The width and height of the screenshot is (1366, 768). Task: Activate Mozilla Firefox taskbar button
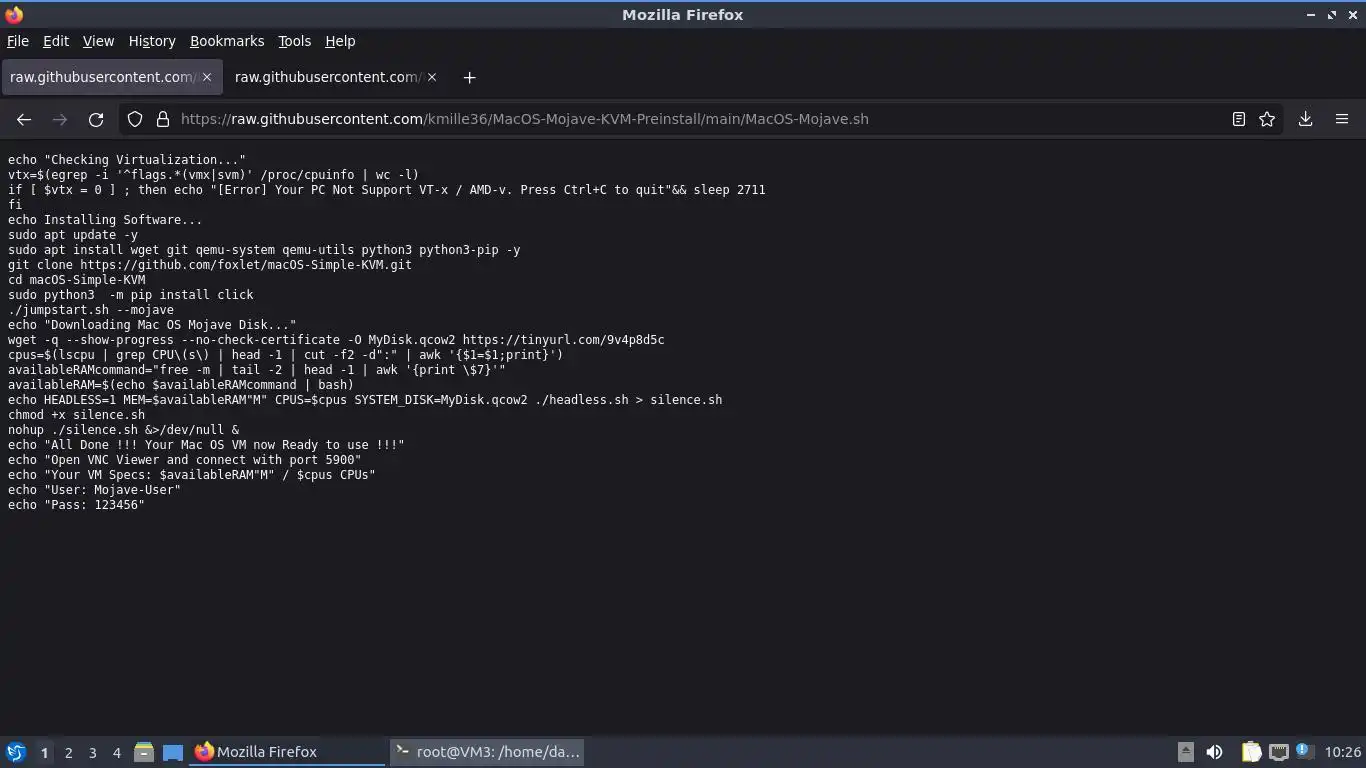click(288, 752)
